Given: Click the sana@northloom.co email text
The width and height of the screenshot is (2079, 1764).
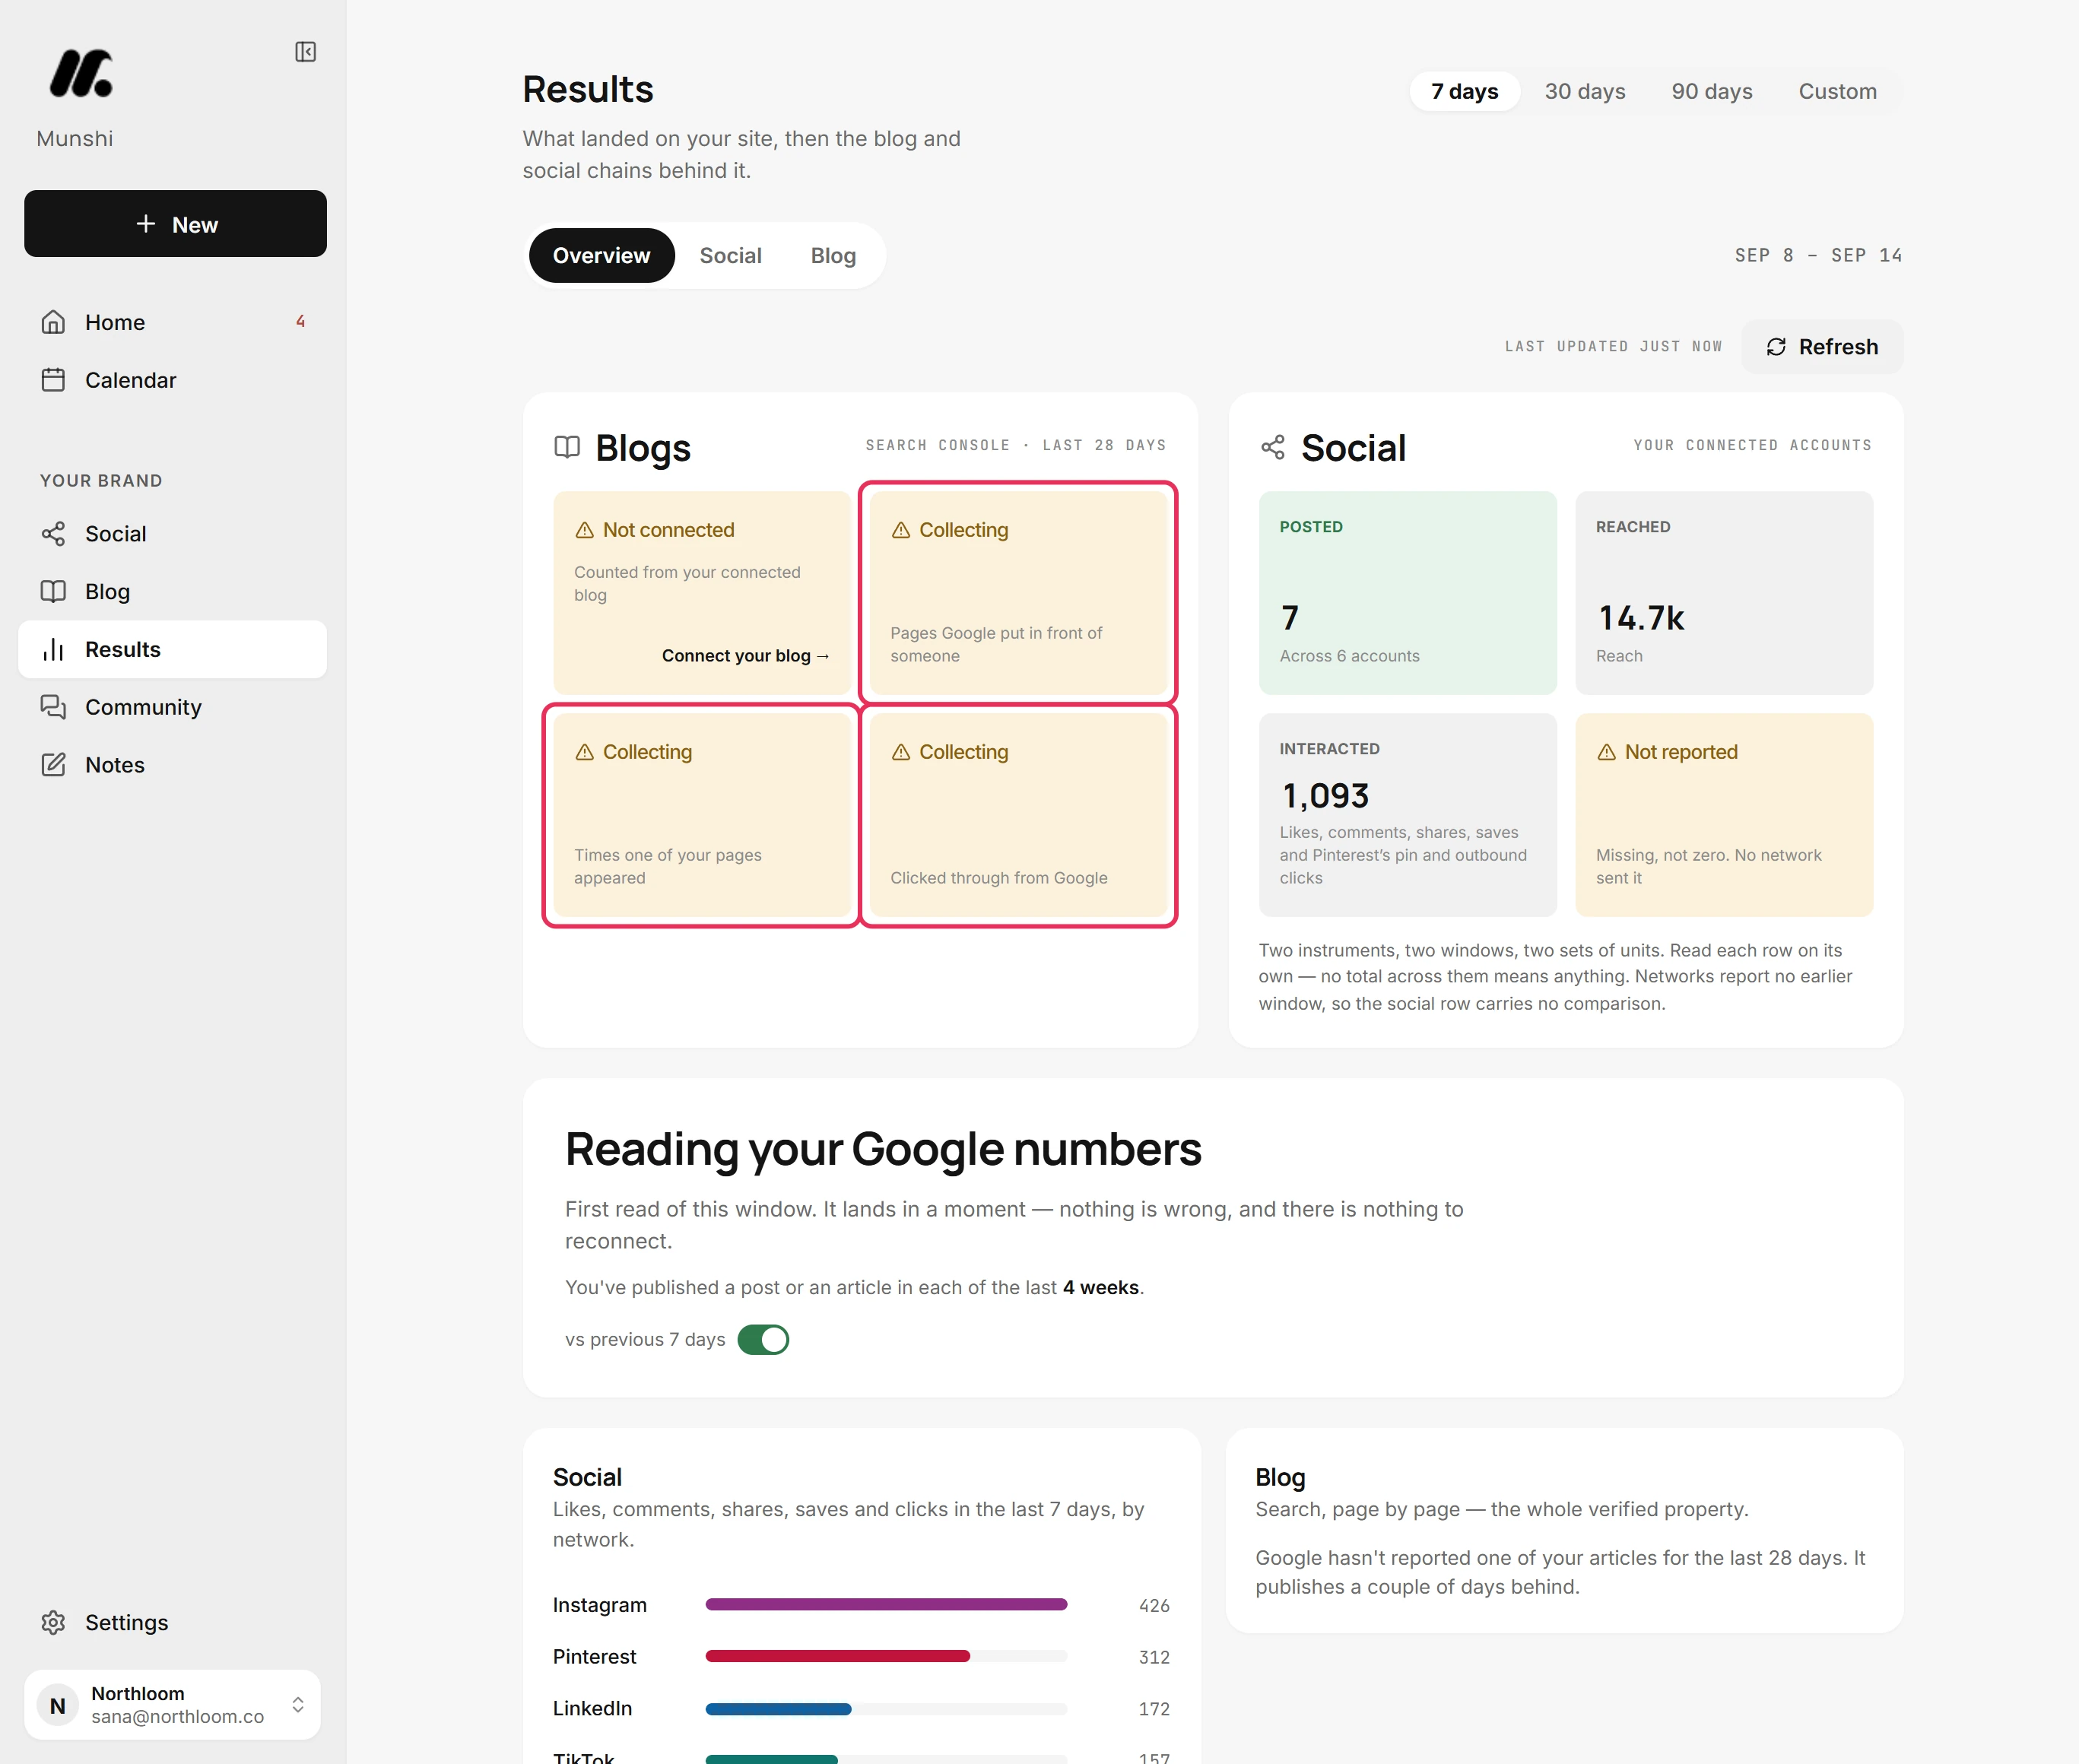Looking at the screenshot, I should tap(177, 1717).
